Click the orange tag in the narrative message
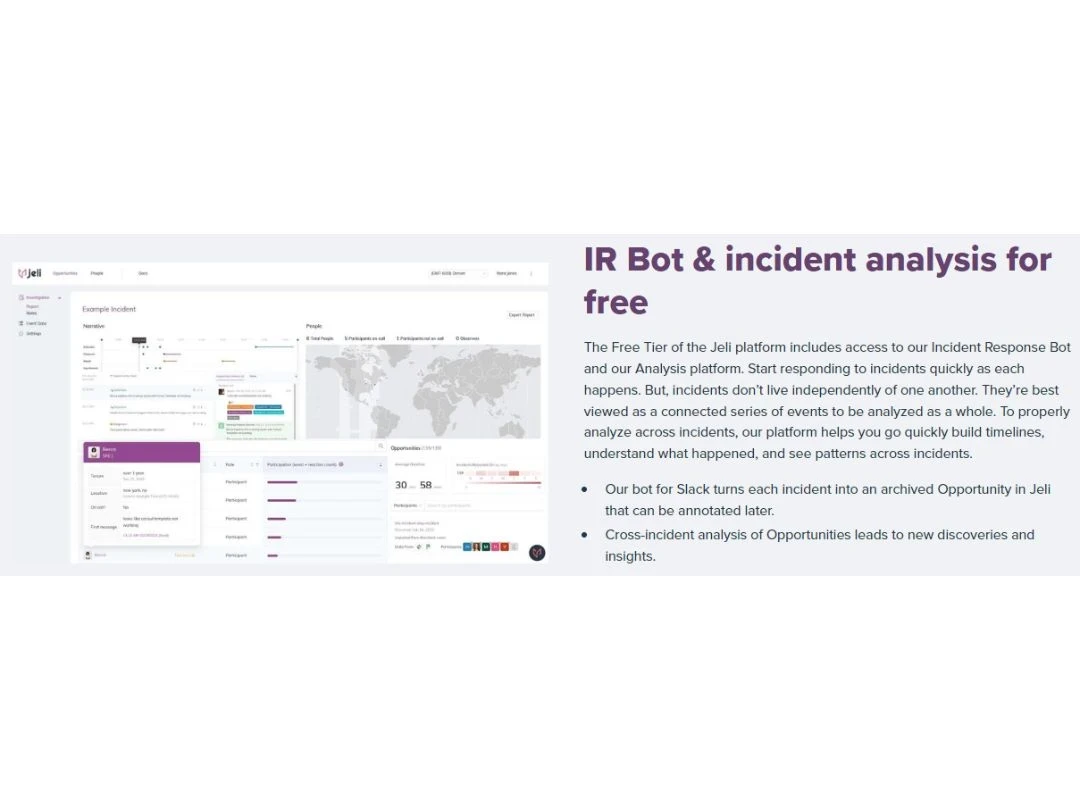The width and height of the screenshot is (1080, 810). 240,406
